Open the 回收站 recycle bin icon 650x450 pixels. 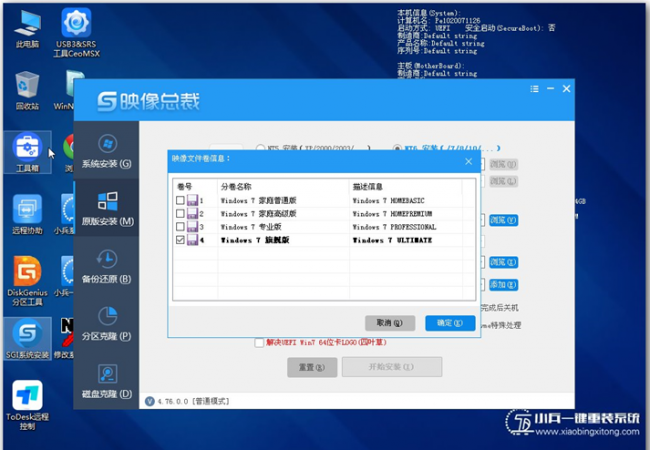[27, 90]
